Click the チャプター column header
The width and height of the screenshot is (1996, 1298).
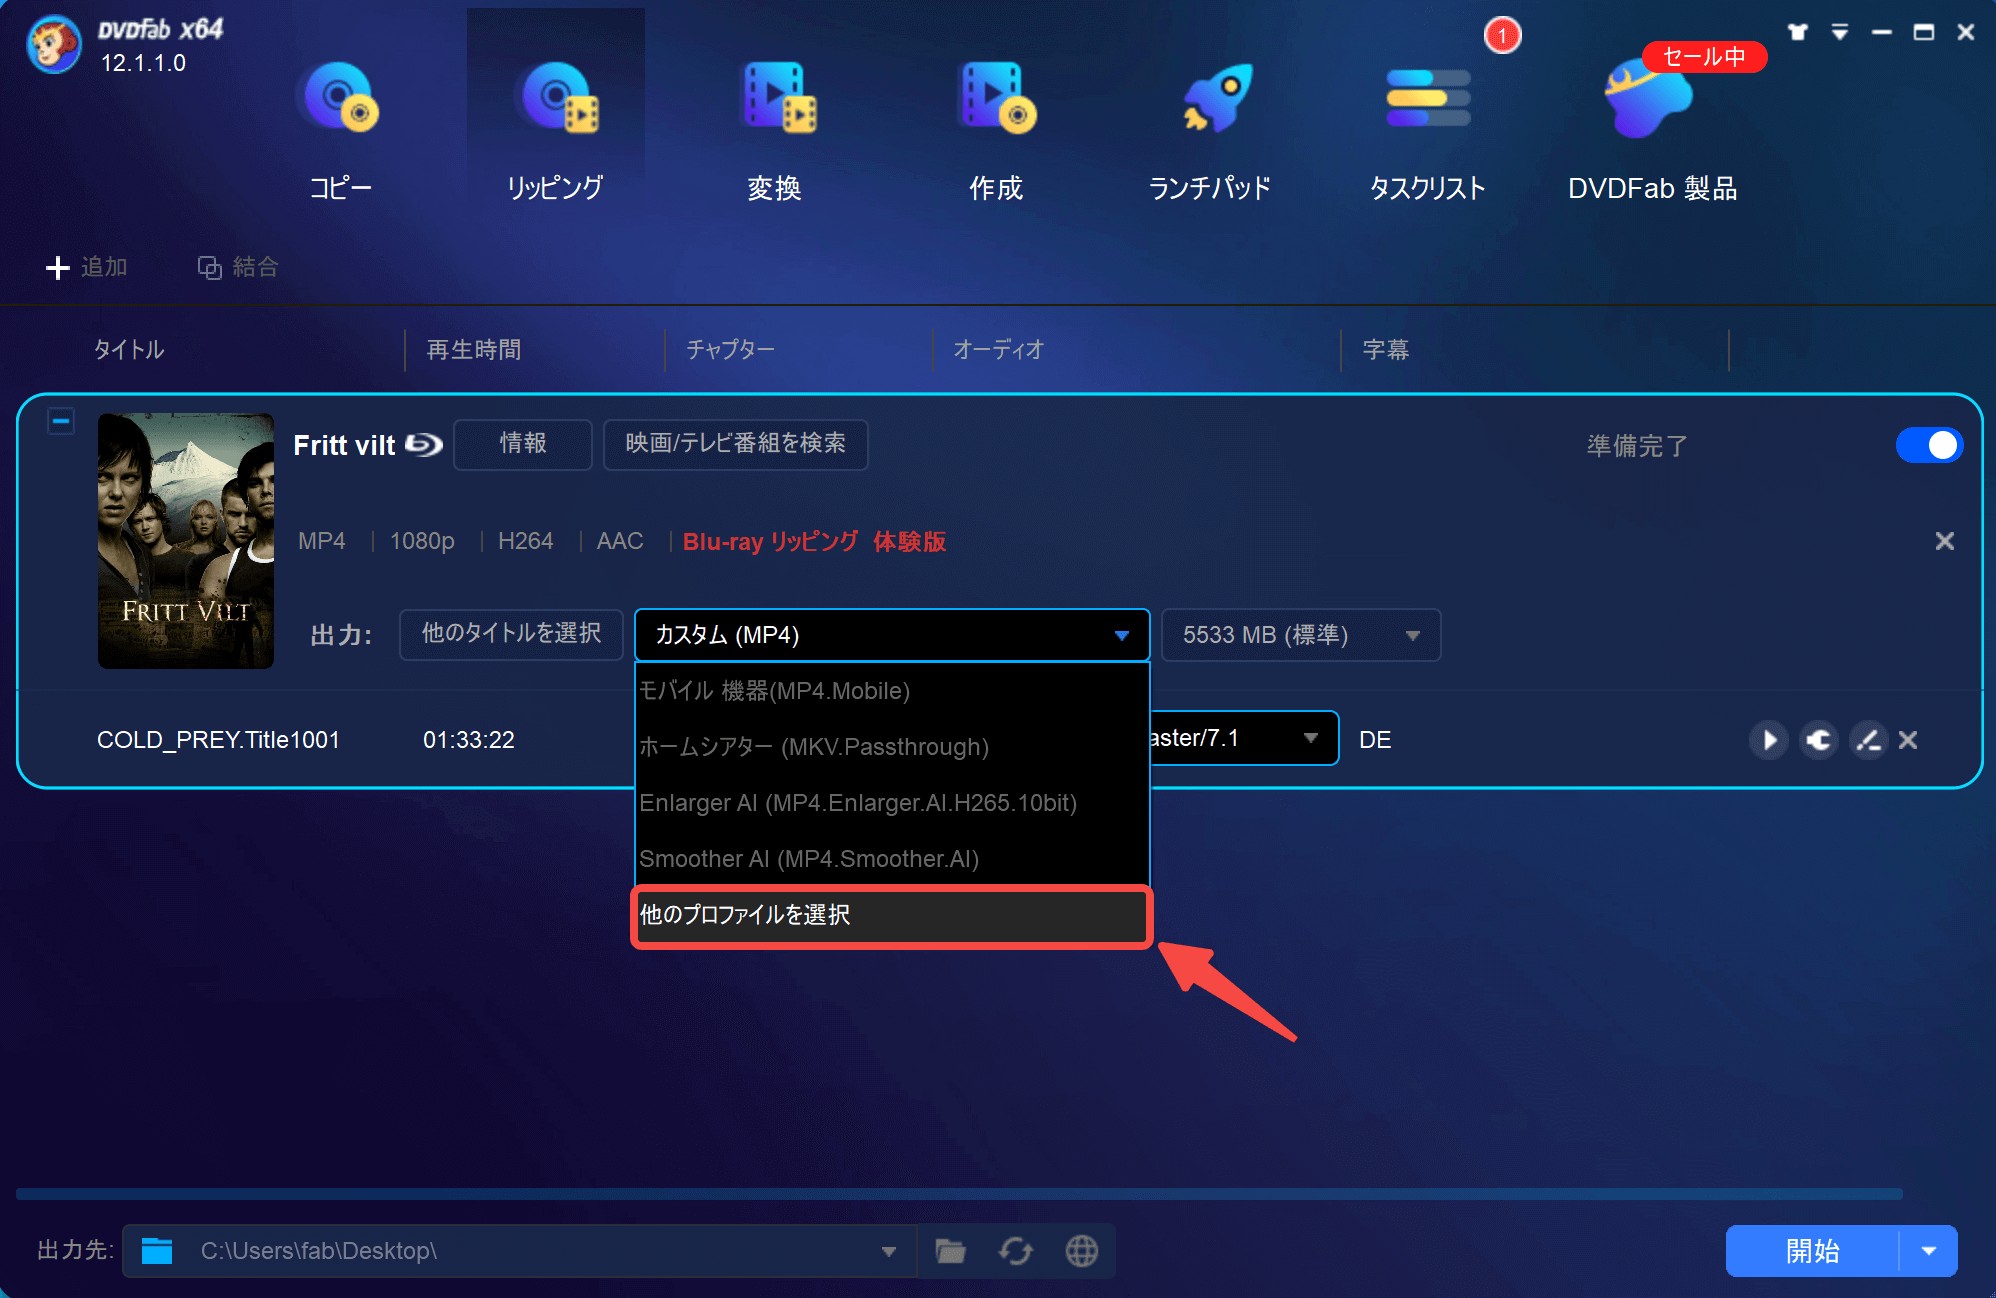coord(730,349)
